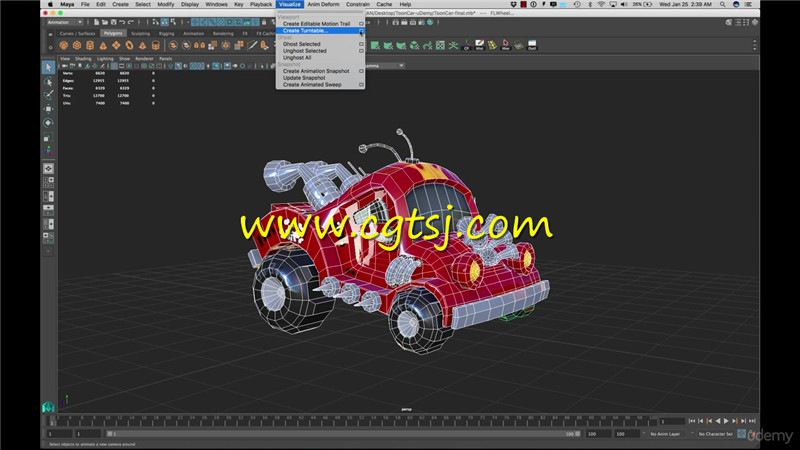This screenshot has width=800, height=450.
Task: Create a polygon plane from shelf
Action: click(116, 45)
